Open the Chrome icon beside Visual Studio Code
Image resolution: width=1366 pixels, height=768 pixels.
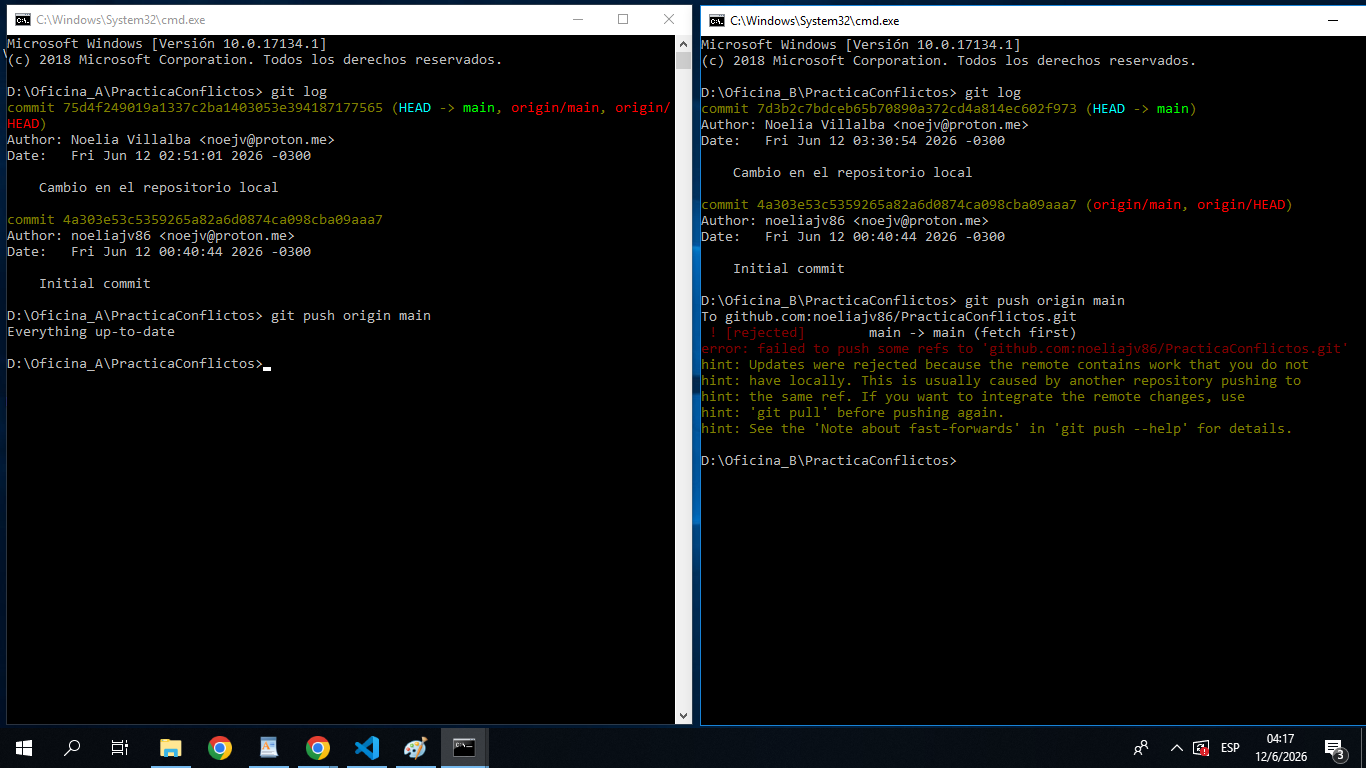coord(318,747)
